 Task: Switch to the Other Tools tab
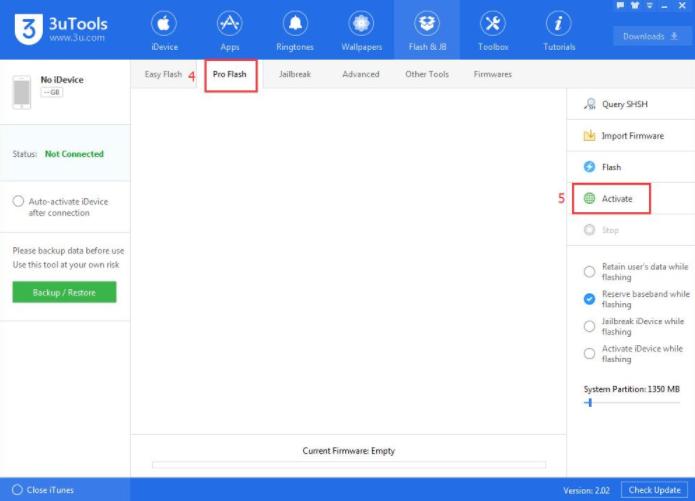coord(427,74)
